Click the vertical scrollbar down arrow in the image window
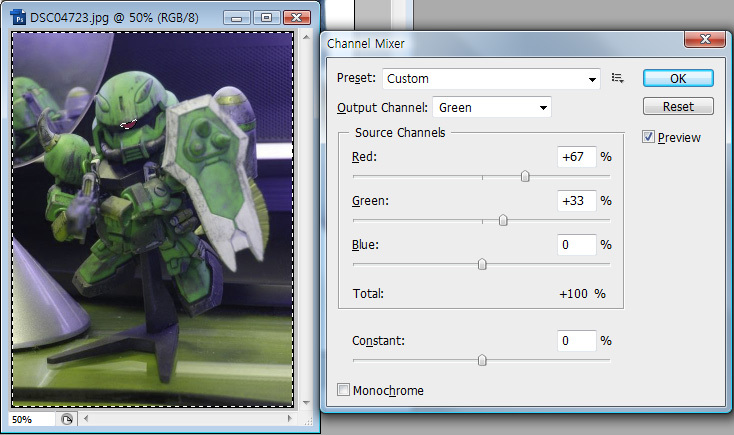 (306, 402)
